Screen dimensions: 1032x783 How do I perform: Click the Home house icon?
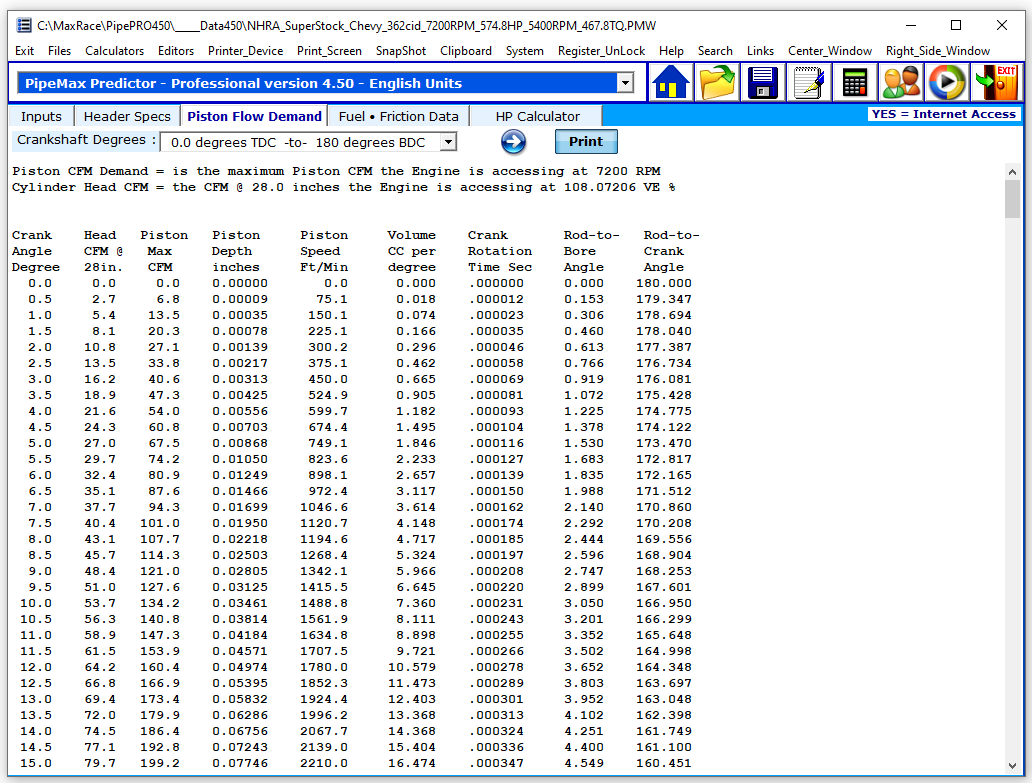(671, 83)
